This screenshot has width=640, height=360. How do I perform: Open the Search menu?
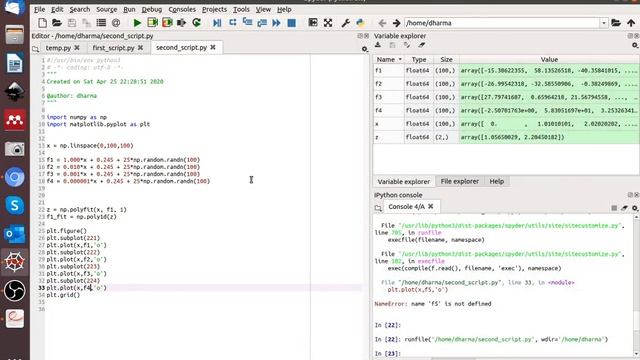[x=80, y=9]
